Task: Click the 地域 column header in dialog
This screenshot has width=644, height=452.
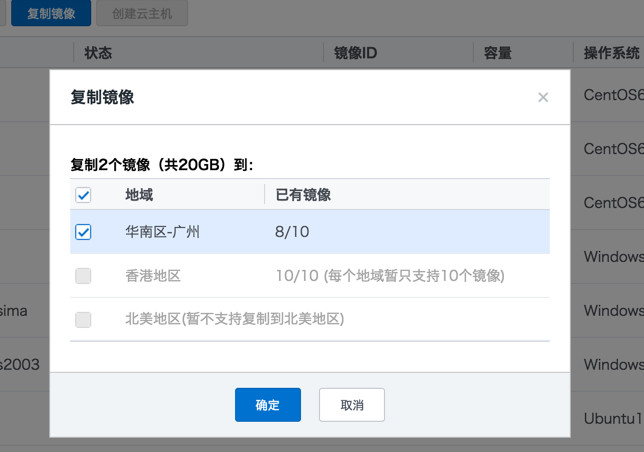Action: 139,195
